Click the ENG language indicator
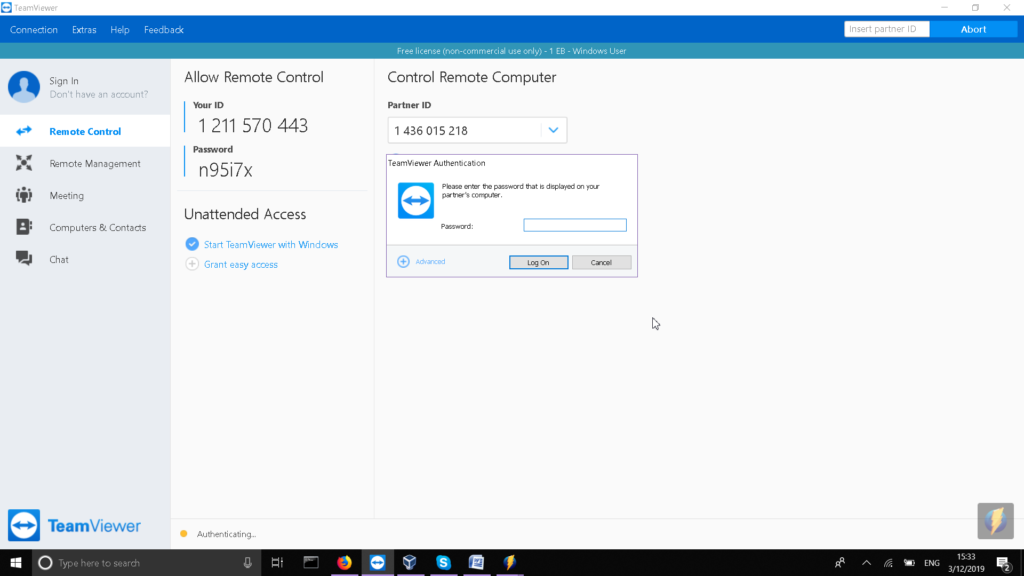The width and height of the screenshot is (1024, 576). [x=932, y=562]
